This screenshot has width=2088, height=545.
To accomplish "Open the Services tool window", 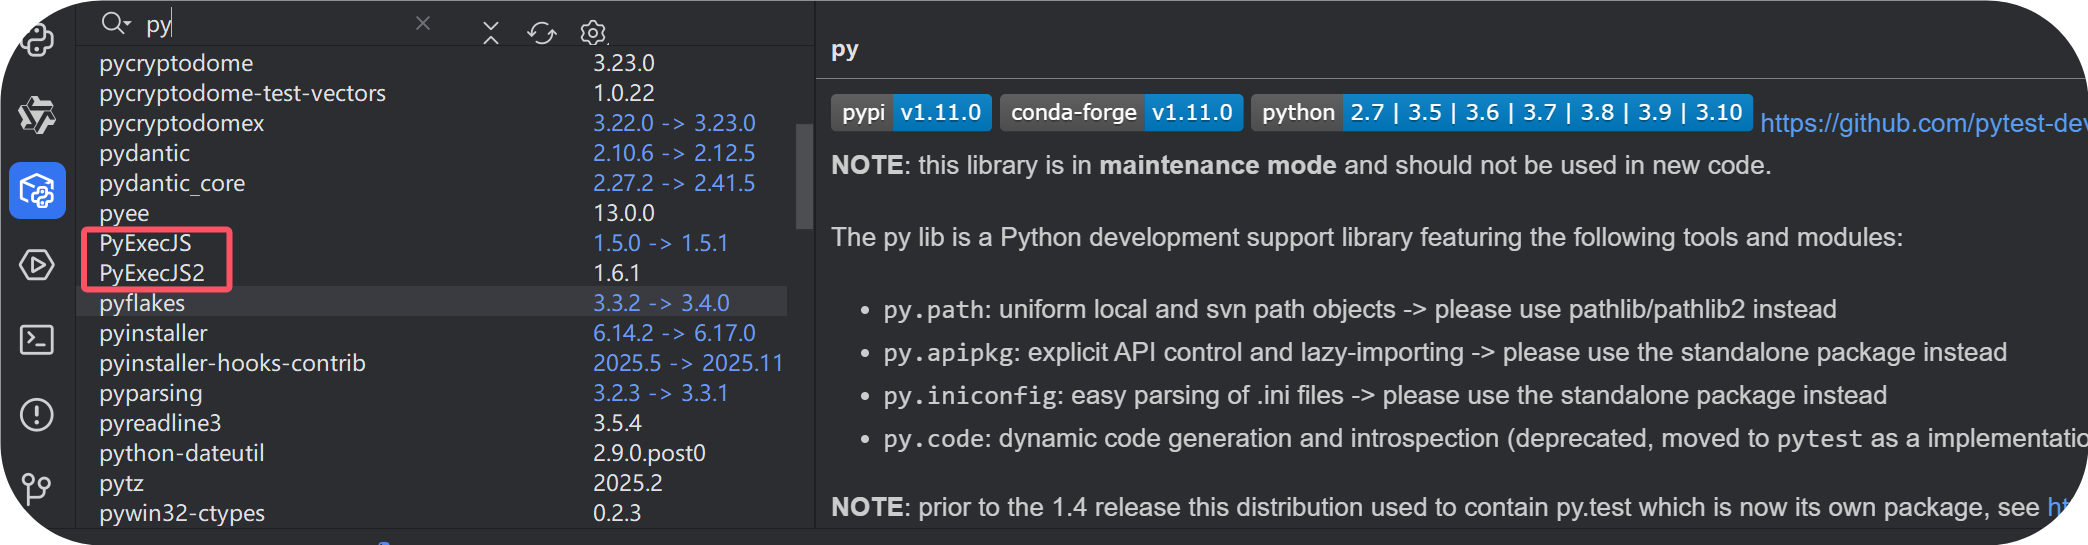I will [37, 265].
